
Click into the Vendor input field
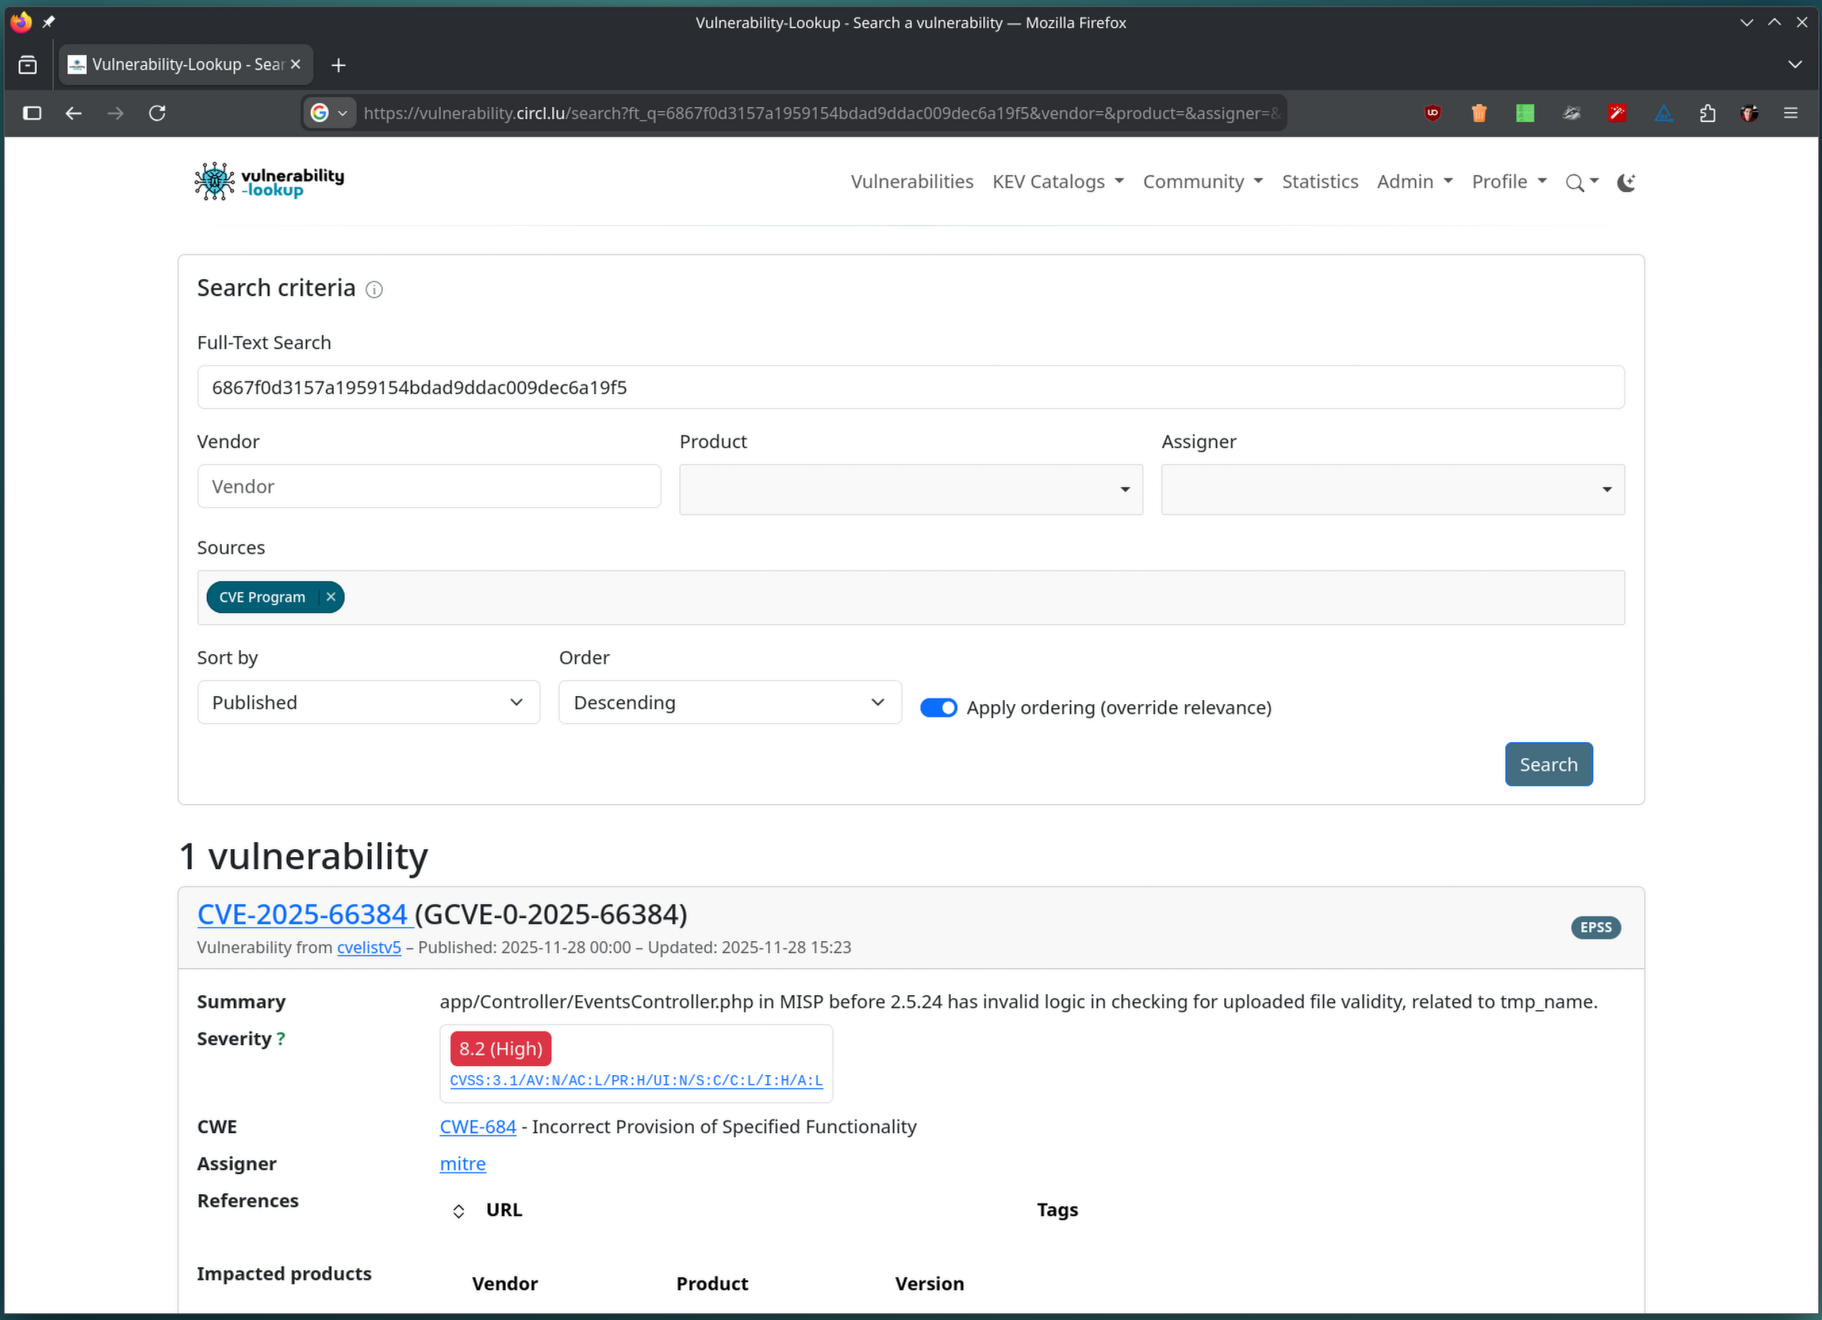pyautogui.click(x=429, y=486)
